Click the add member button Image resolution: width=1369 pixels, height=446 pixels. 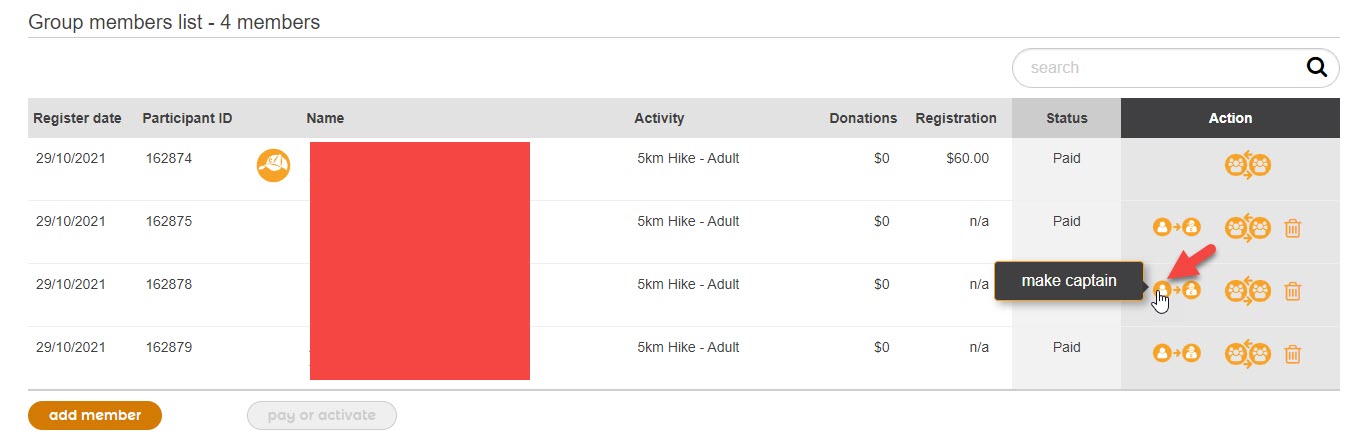tap(95, 415)
